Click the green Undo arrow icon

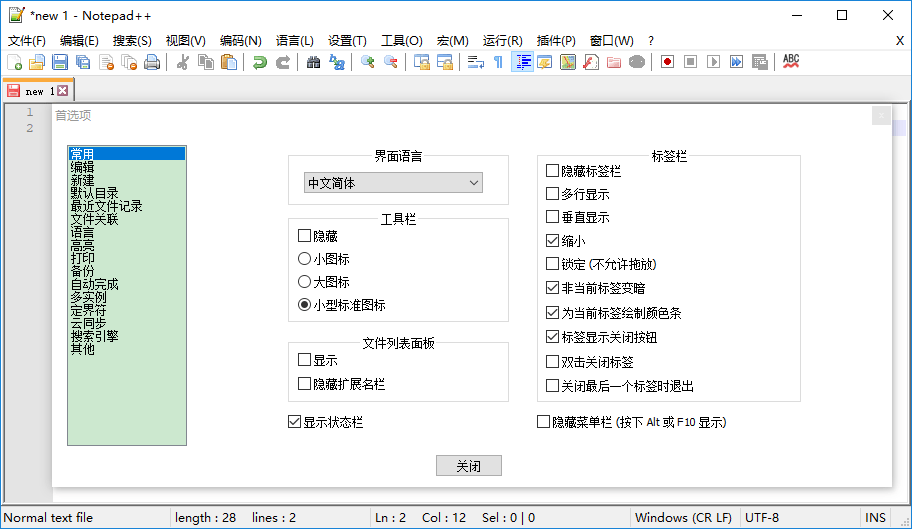[259, 62]
